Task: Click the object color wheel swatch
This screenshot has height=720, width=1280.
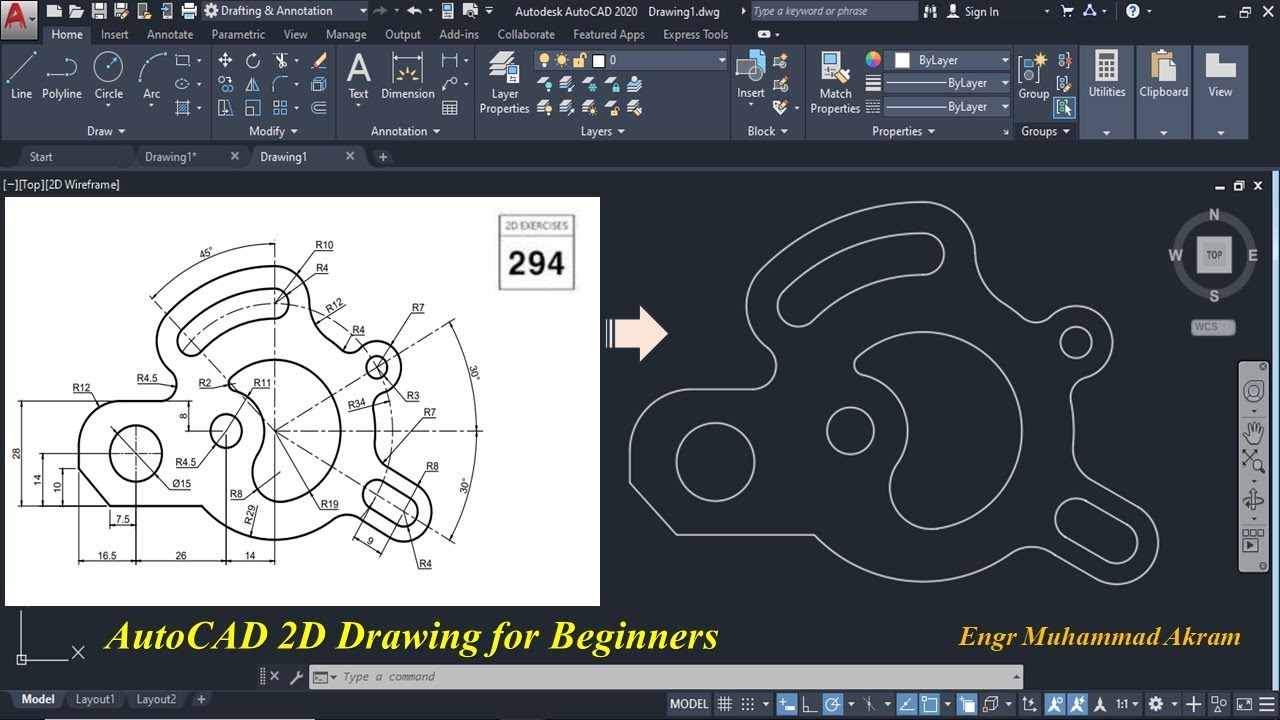Action: pyautogui.click(x=873, y=60)
